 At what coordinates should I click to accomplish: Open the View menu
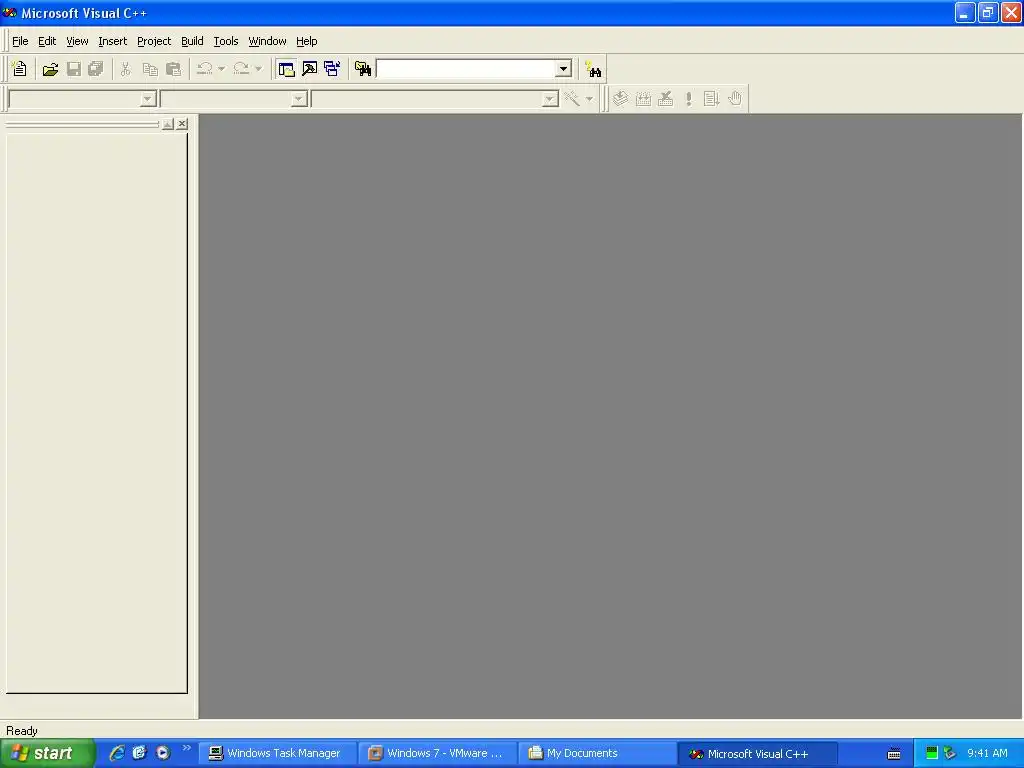[x=77, y=41]
